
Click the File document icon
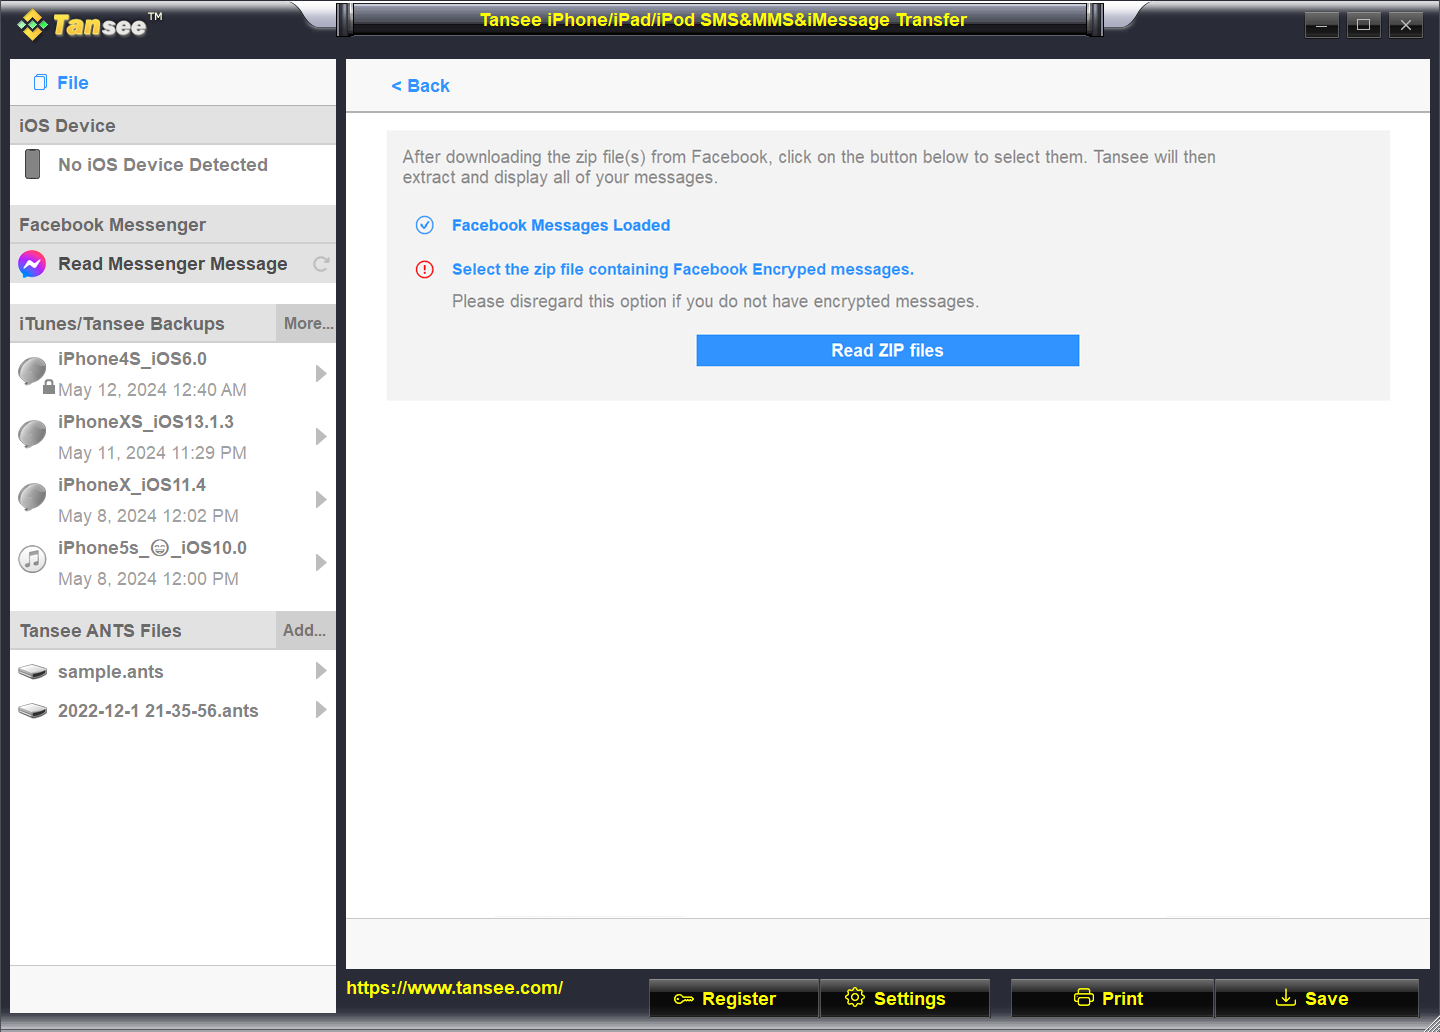tap(40, 82)
